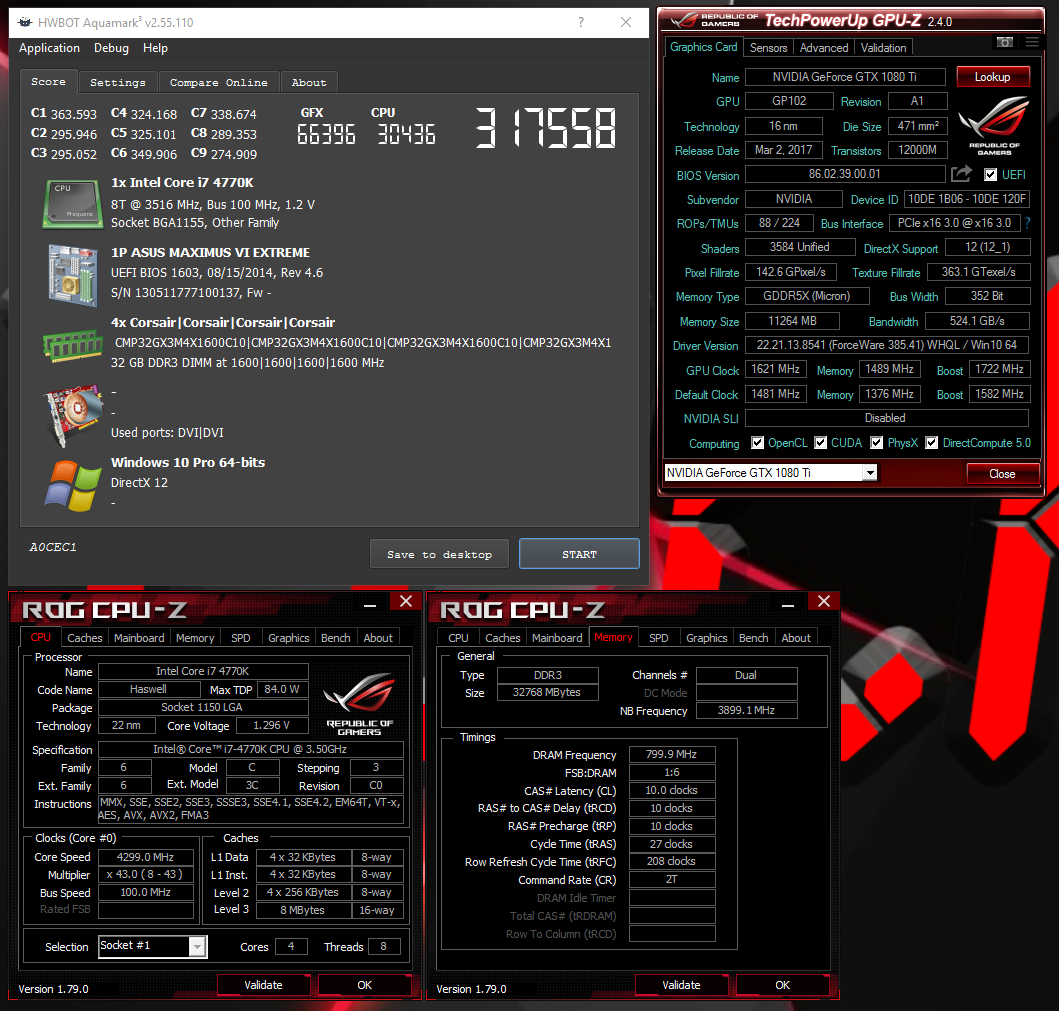This screenshot has width=1059, height=1011.
Task: Toggle the CUDA checkbox
Action: pos(821,443)
